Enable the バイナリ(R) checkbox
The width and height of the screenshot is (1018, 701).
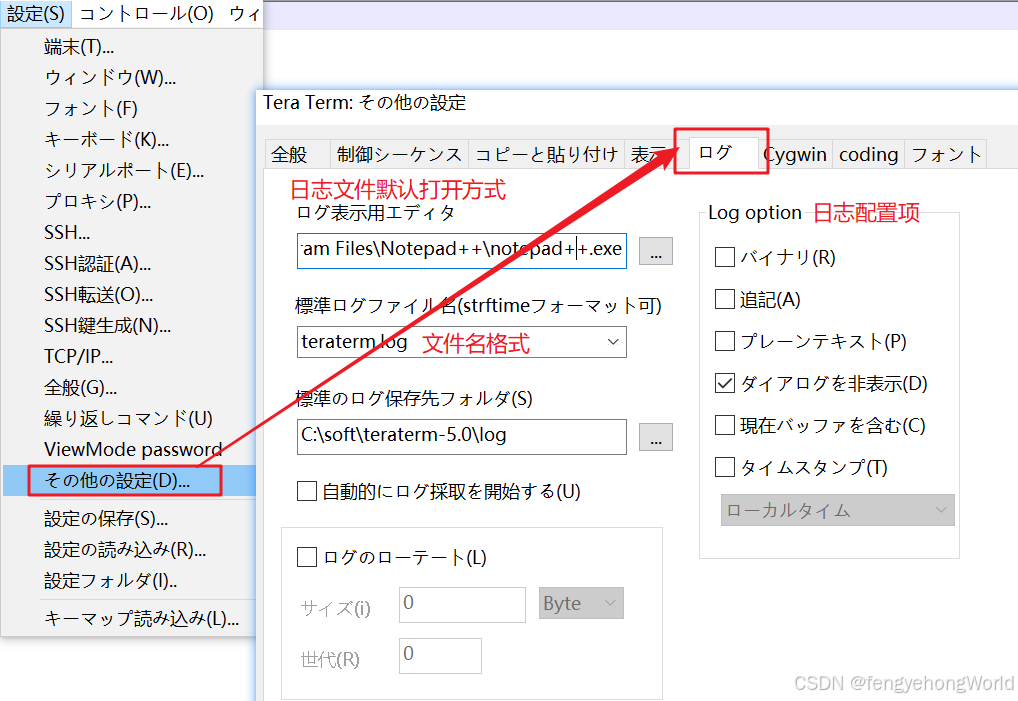coord(725,258)
